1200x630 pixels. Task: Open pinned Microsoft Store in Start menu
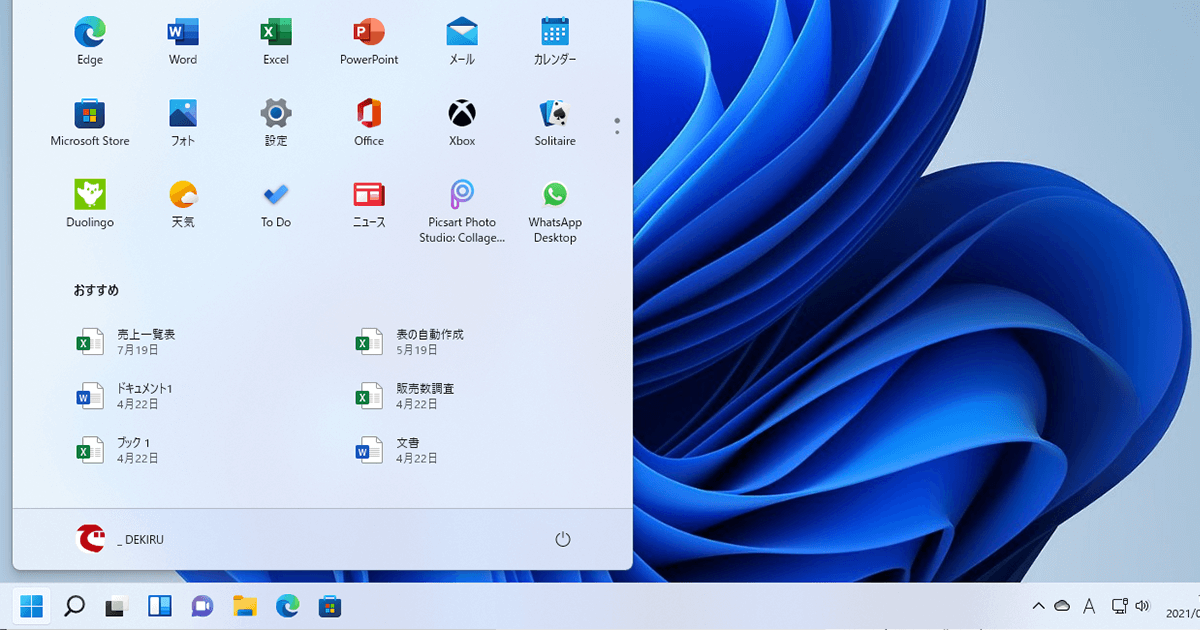(90, 123)
